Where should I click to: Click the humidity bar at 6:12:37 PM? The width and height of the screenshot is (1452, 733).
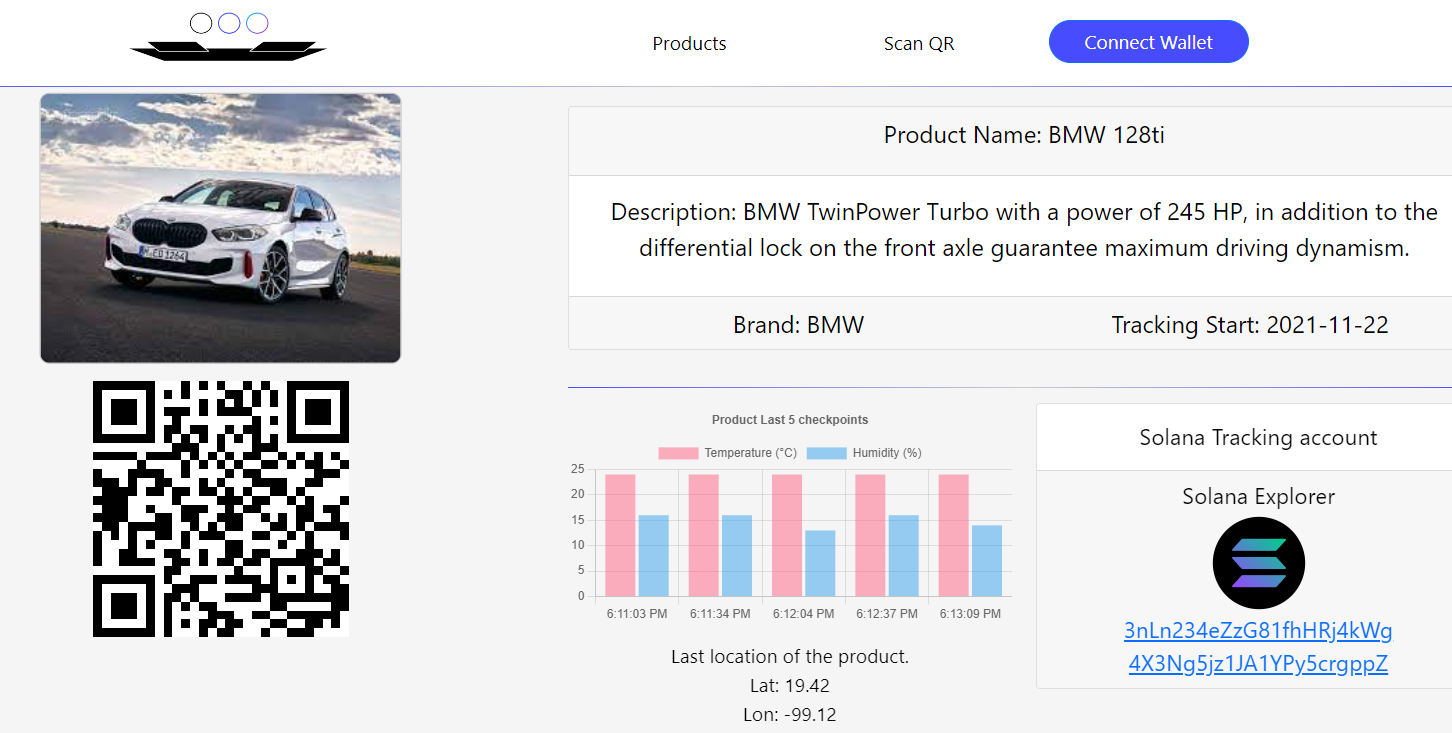click(x=903, y=555)
